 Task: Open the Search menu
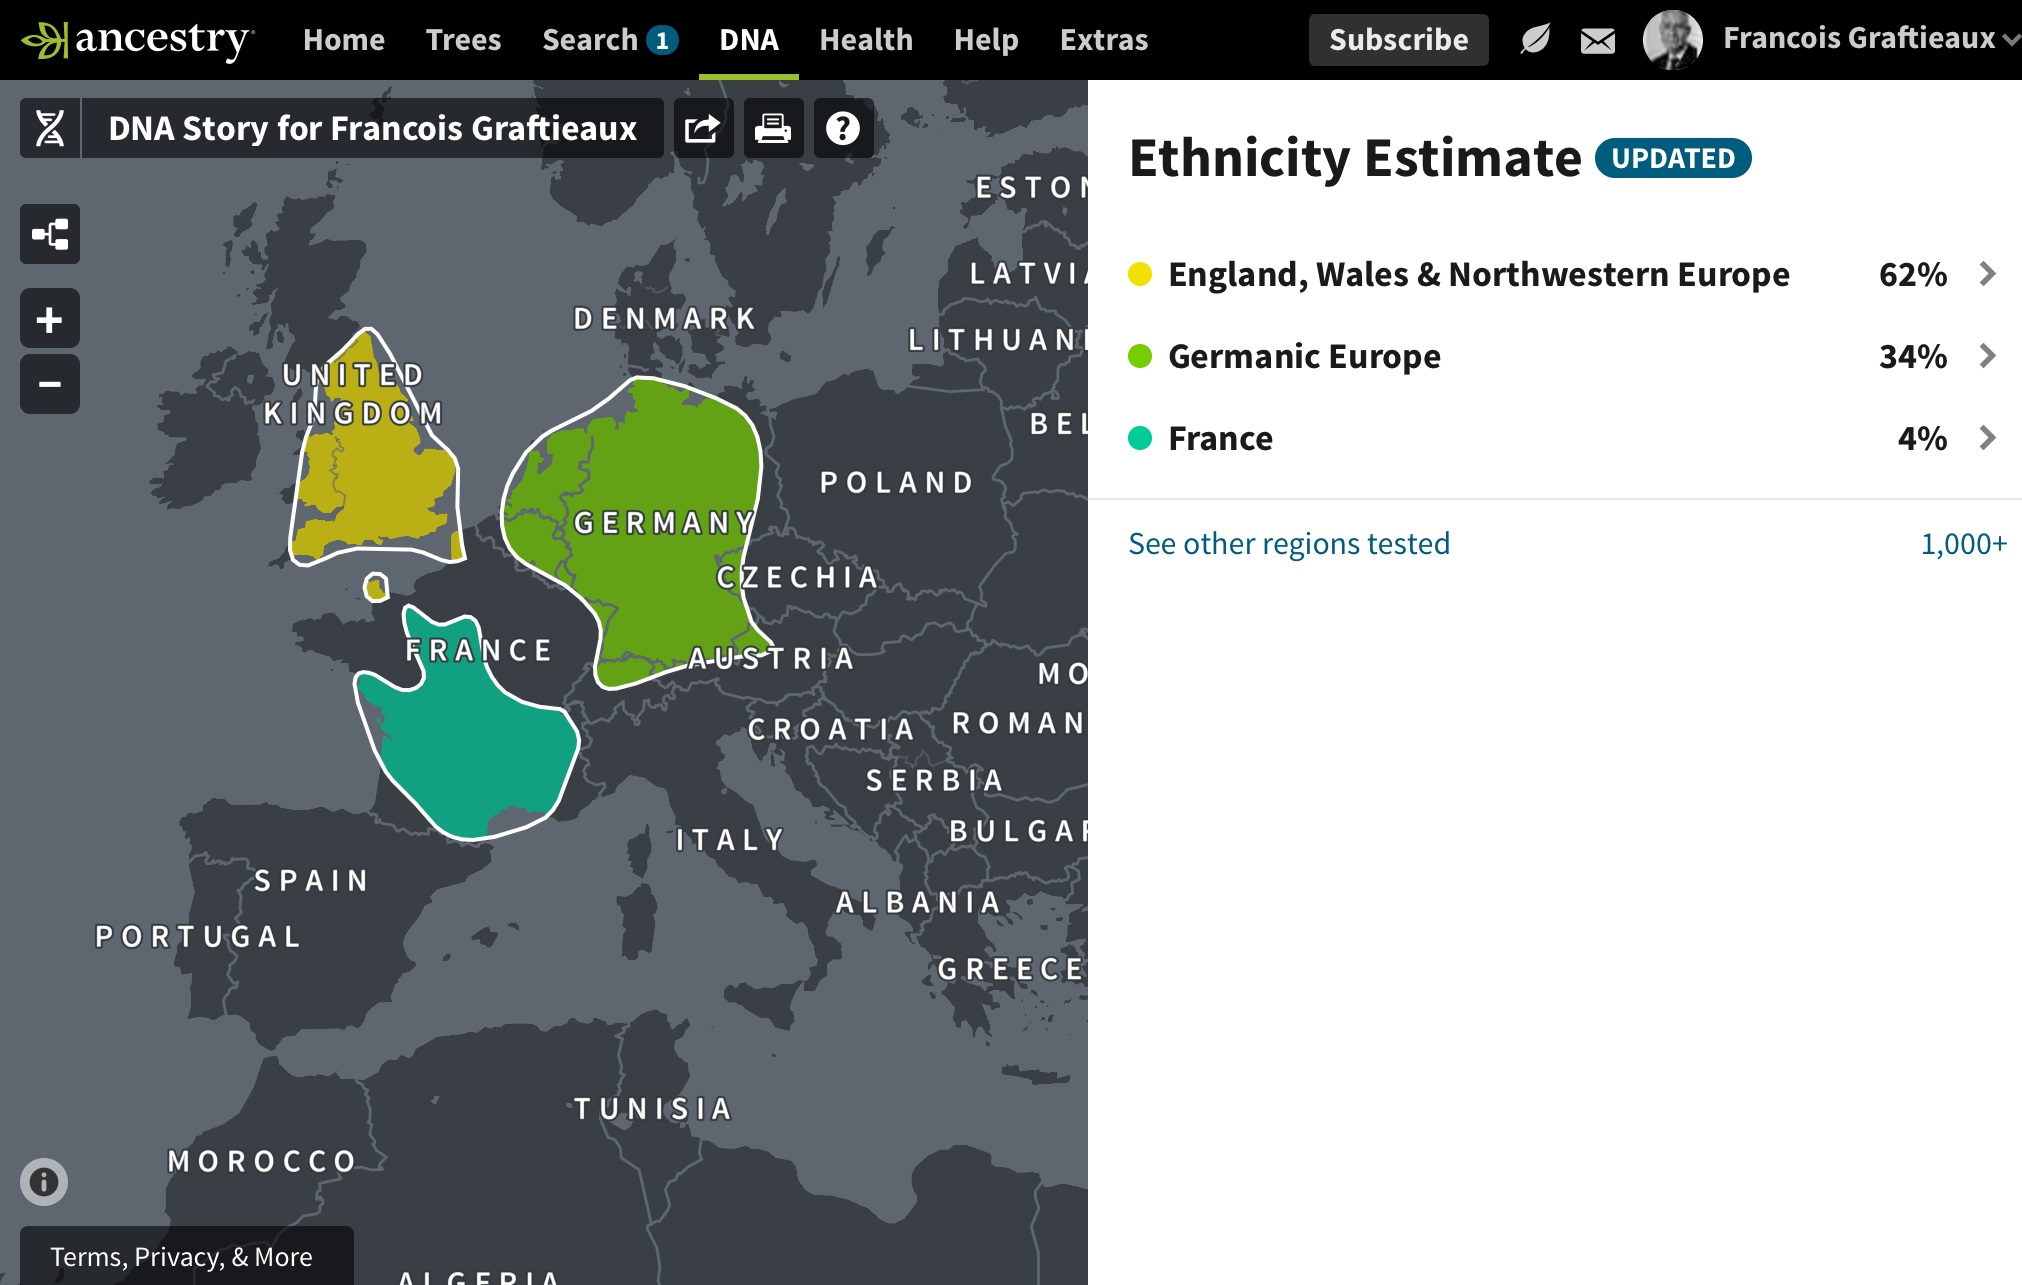click(x=590, y=40)
